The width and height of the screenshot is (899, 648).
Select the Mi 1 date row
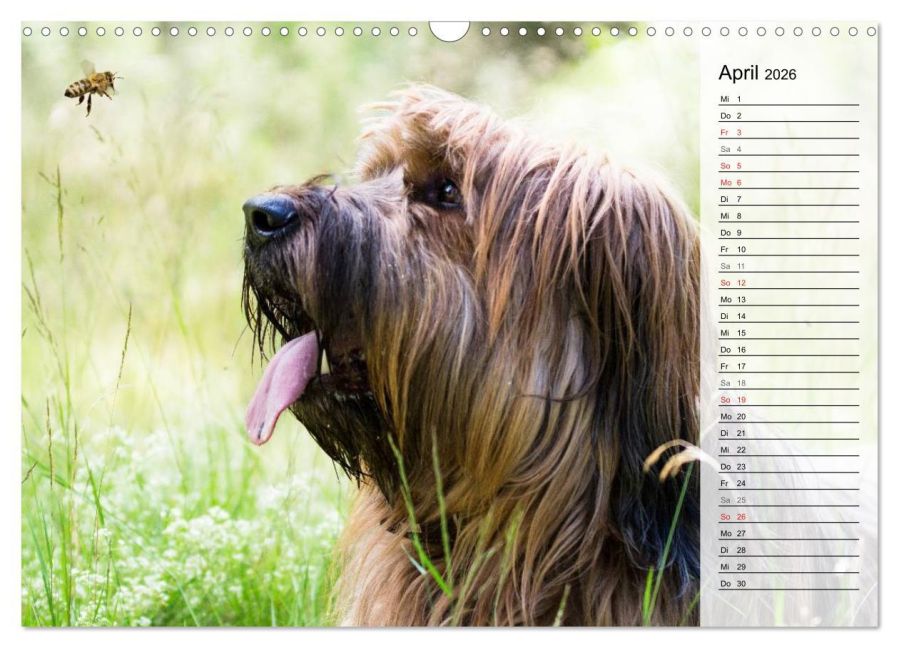tap(789, 99)
